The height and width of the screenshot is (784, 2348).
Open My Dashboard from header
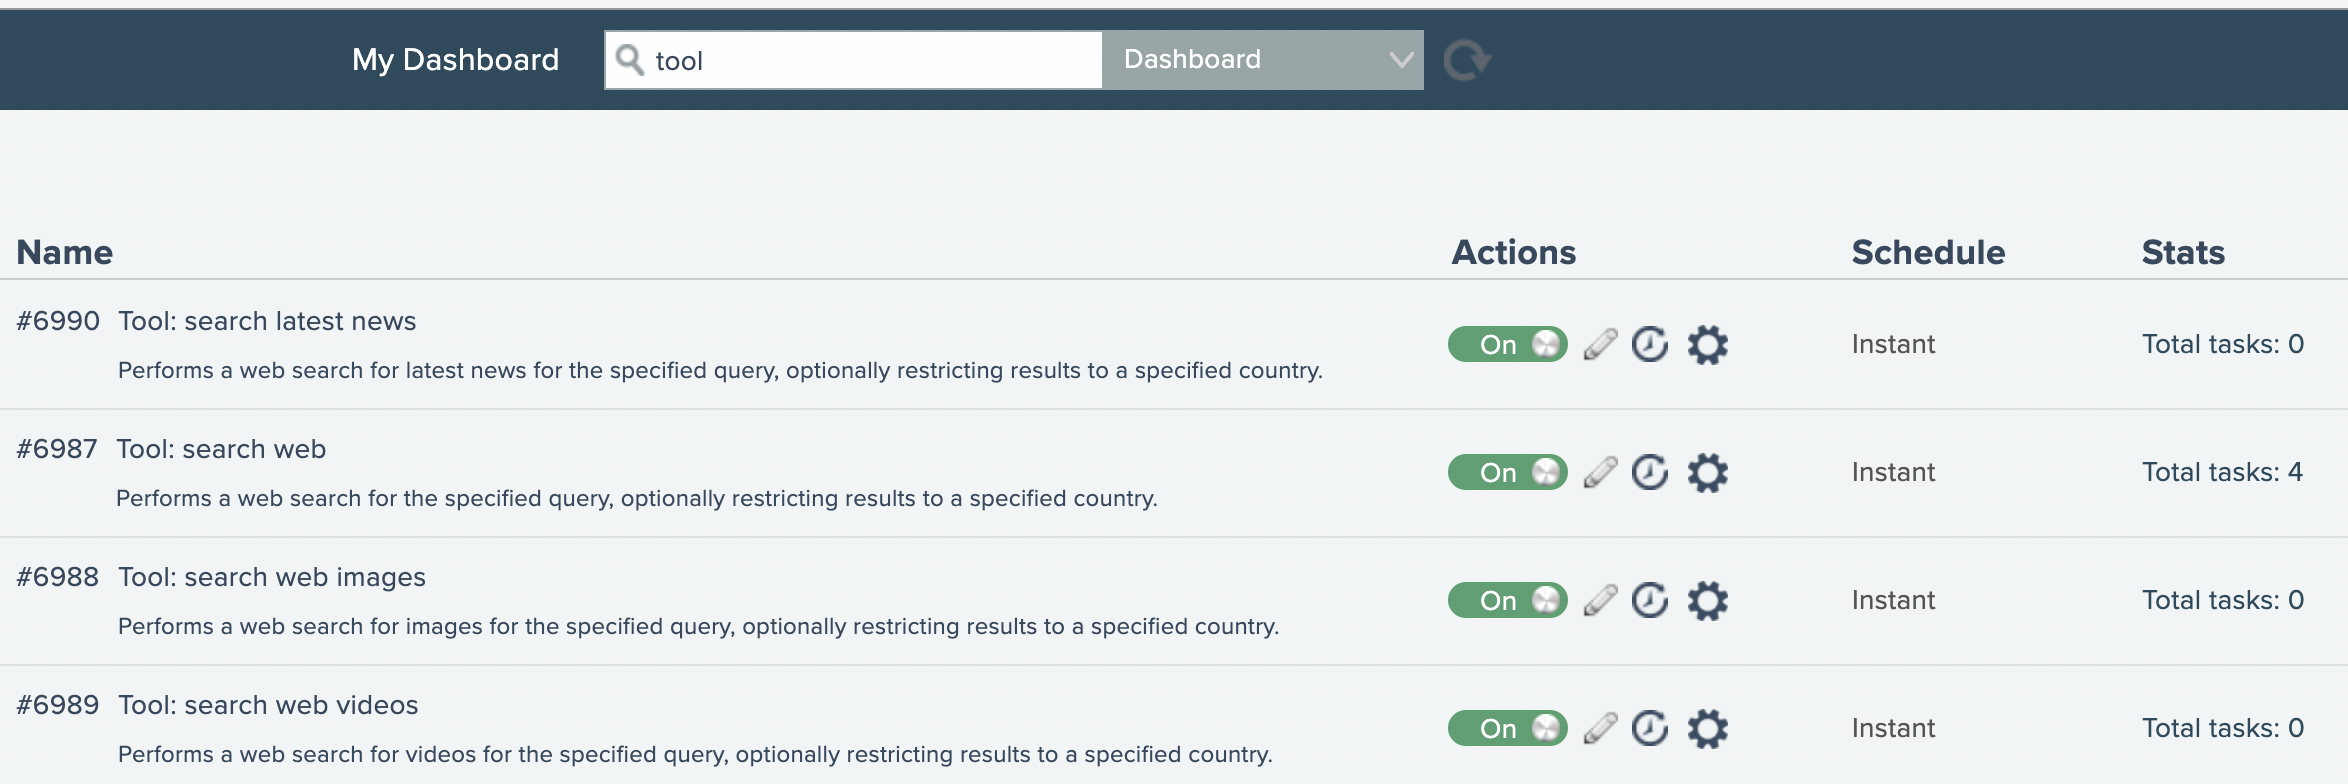(455, 60)
